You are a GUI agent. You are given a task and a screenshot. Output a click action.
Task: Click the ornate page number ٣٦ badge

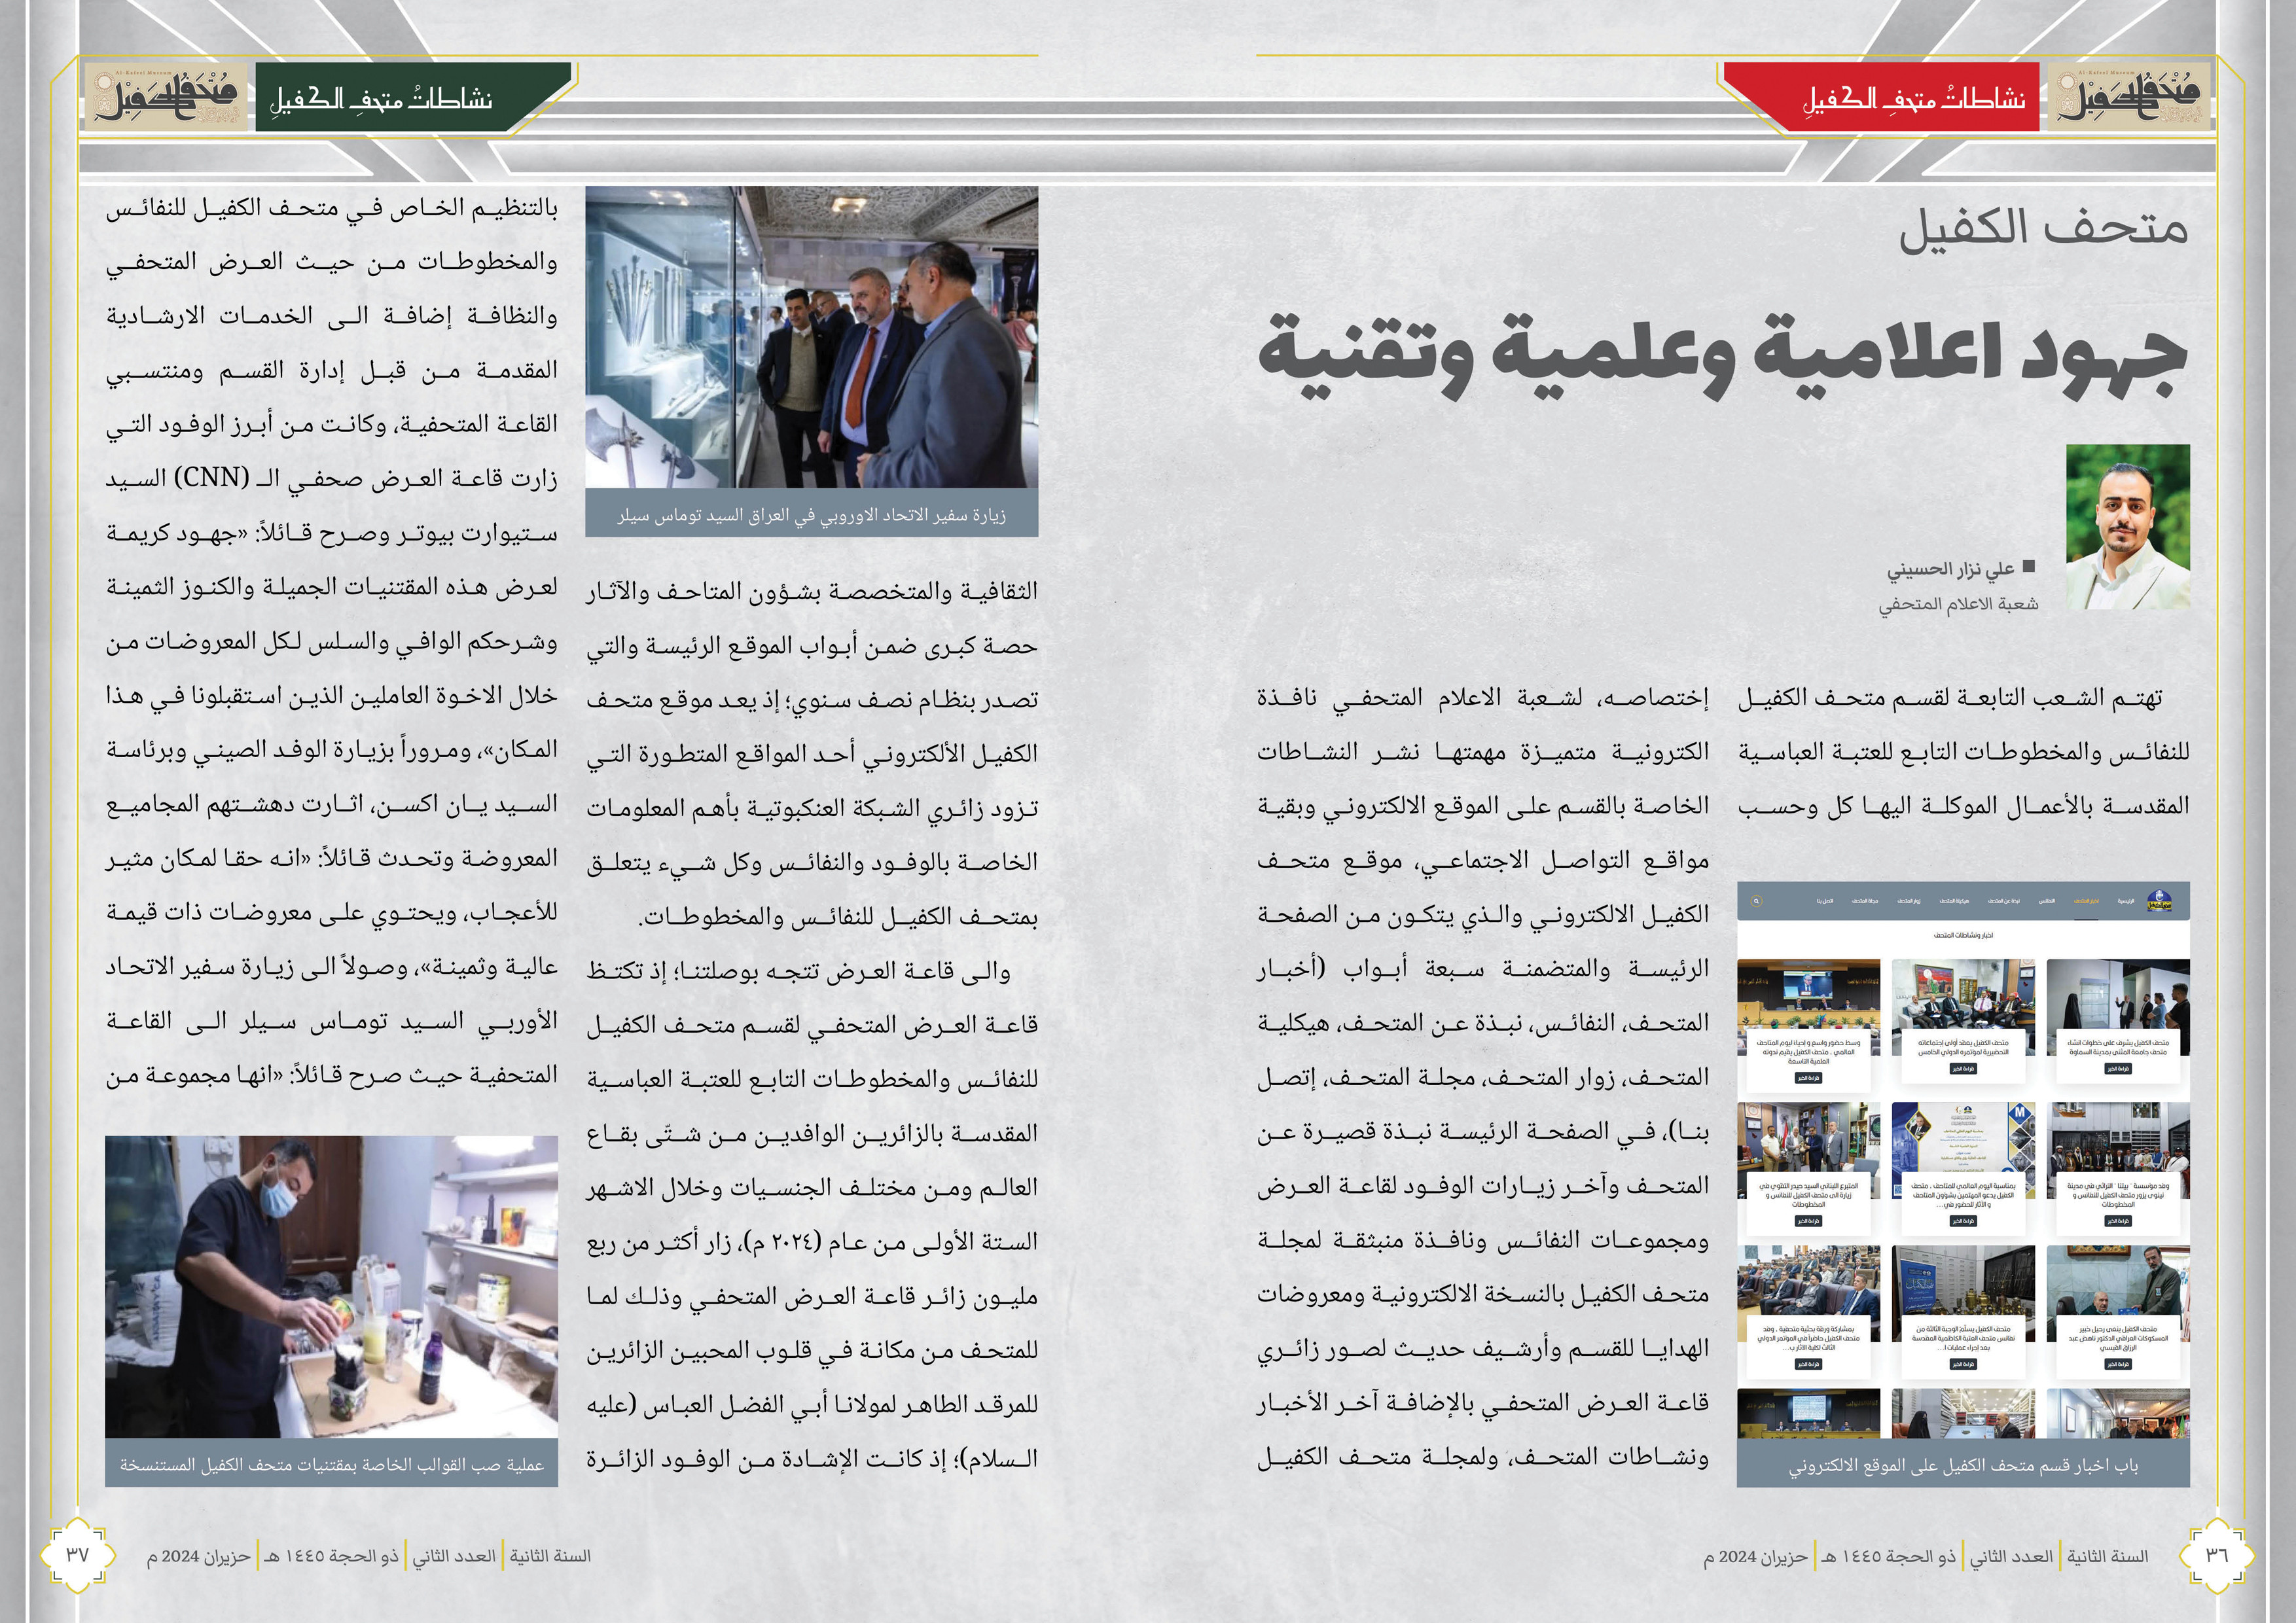2217,1555
